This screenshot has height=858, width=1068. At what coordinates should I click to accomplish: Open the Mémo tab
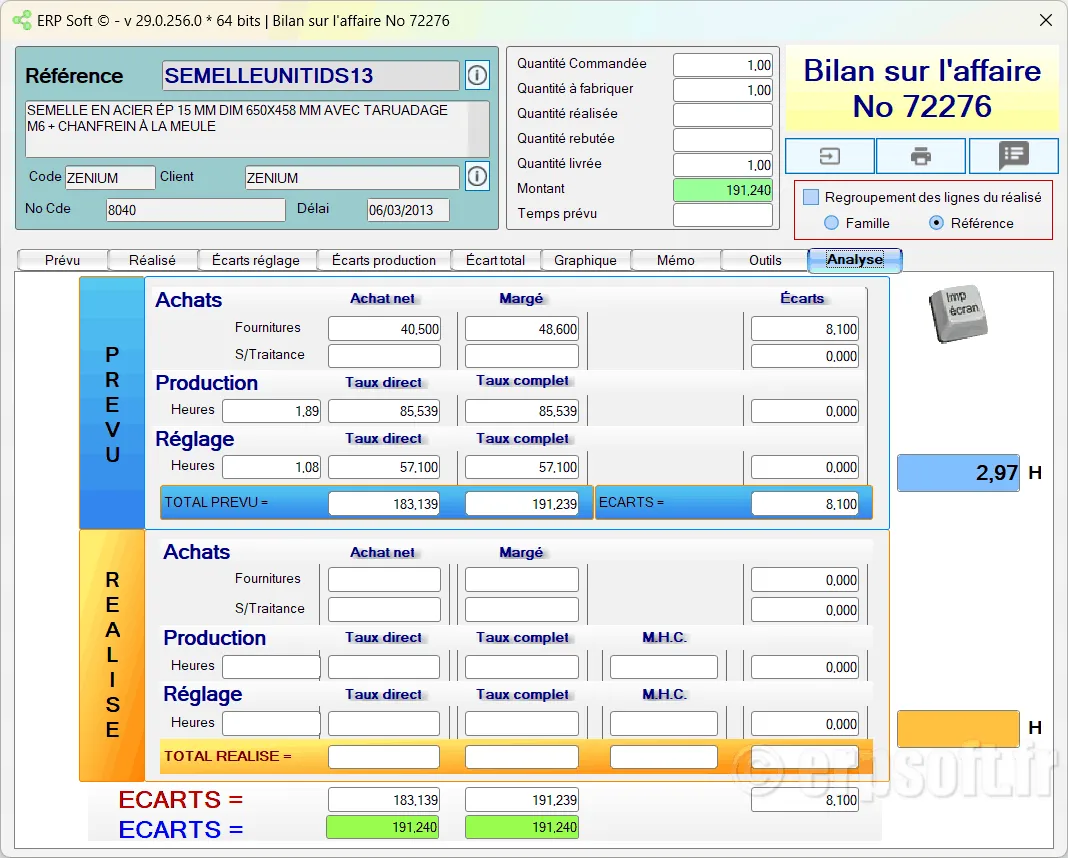point(675,260)
